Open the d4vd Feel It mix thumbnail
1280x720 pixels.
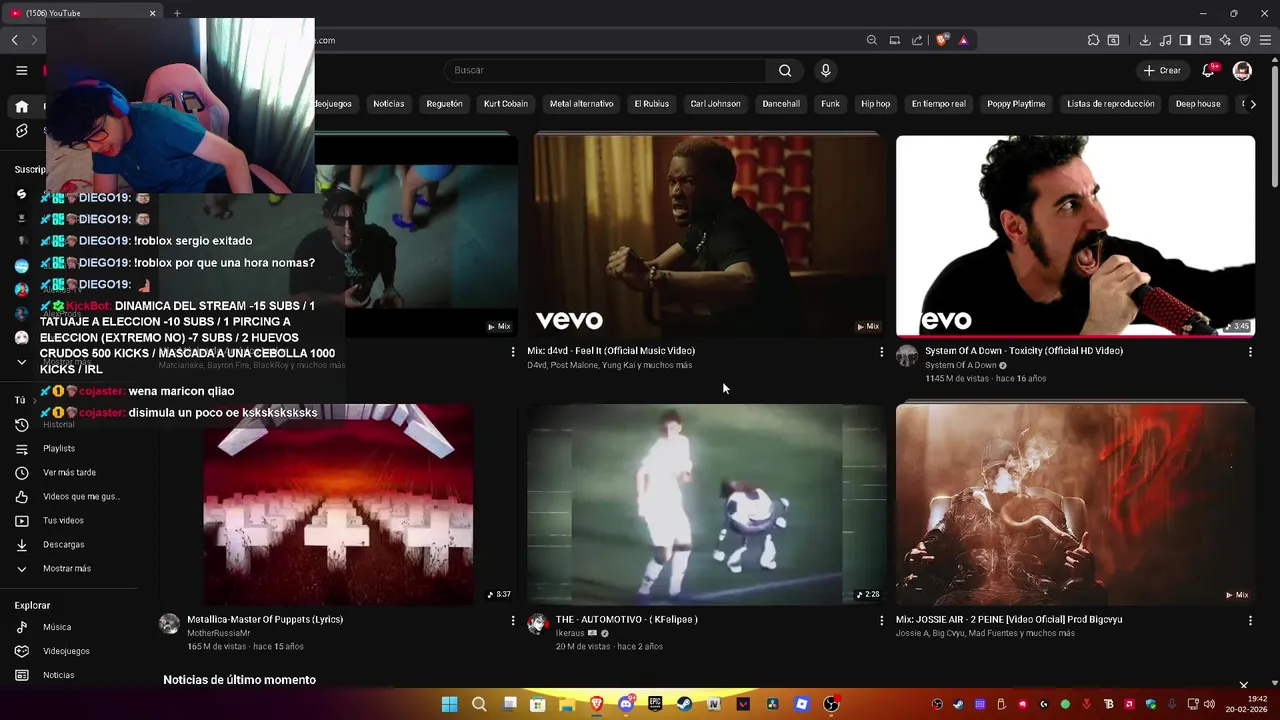pos(707,235)
